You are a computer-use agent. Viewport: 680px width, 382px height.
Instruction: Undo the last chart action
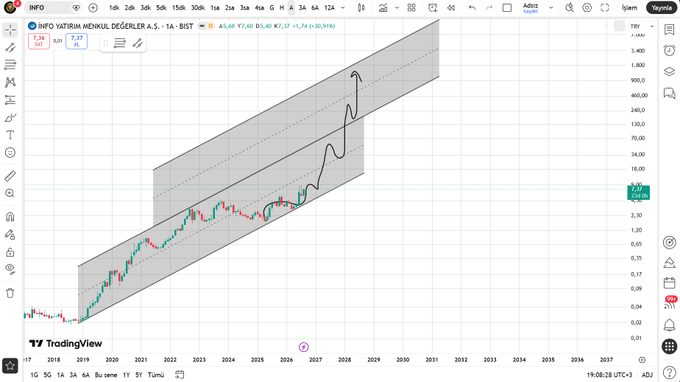click(472, 8)
